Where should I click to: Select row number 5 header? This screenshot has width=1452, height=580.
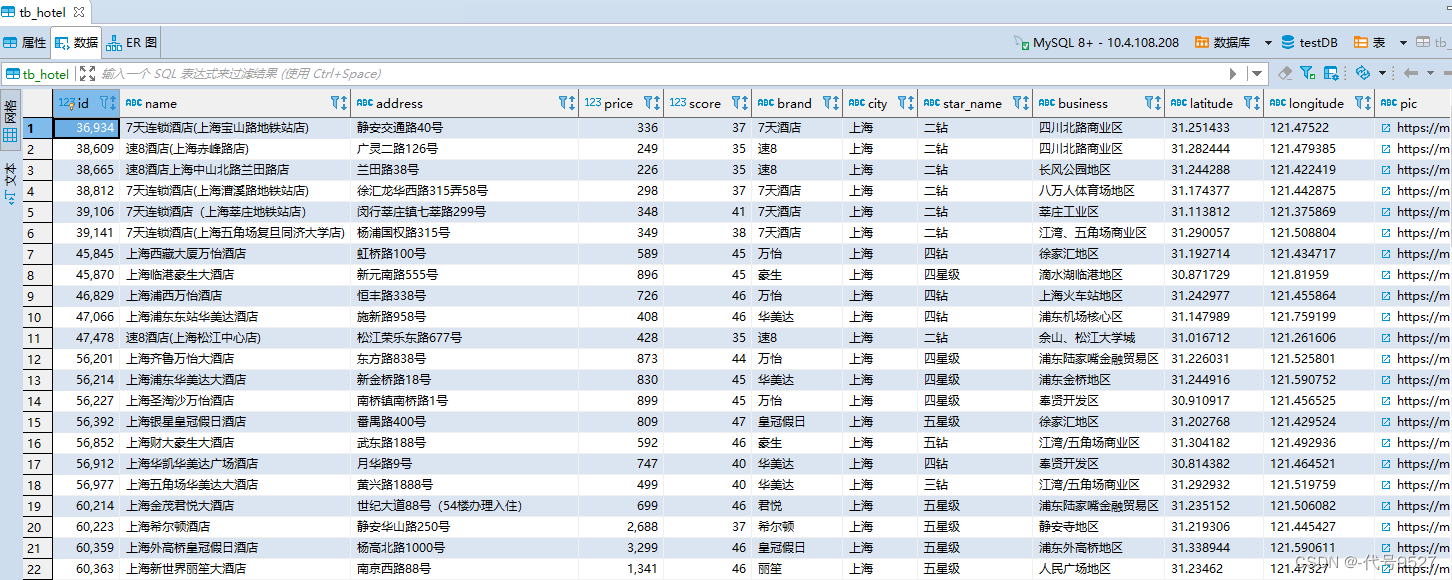pyautogui.click(x=37, y=212)
